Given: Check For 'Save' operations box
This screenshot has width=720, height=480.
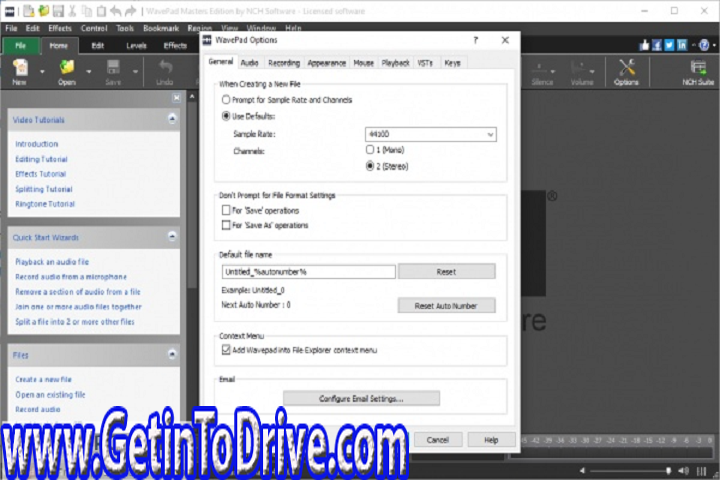Looking at the screenshot, I should click(x=226, y=210).
